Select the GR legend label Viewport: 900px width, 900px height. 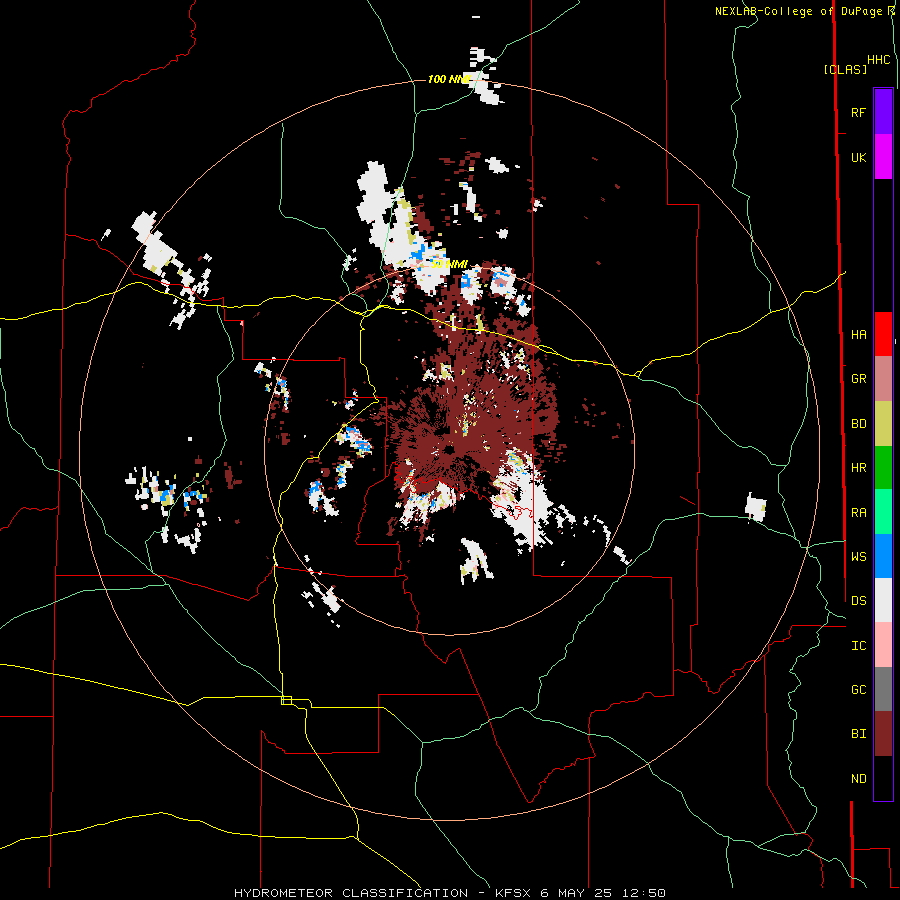tap(858, 379)
